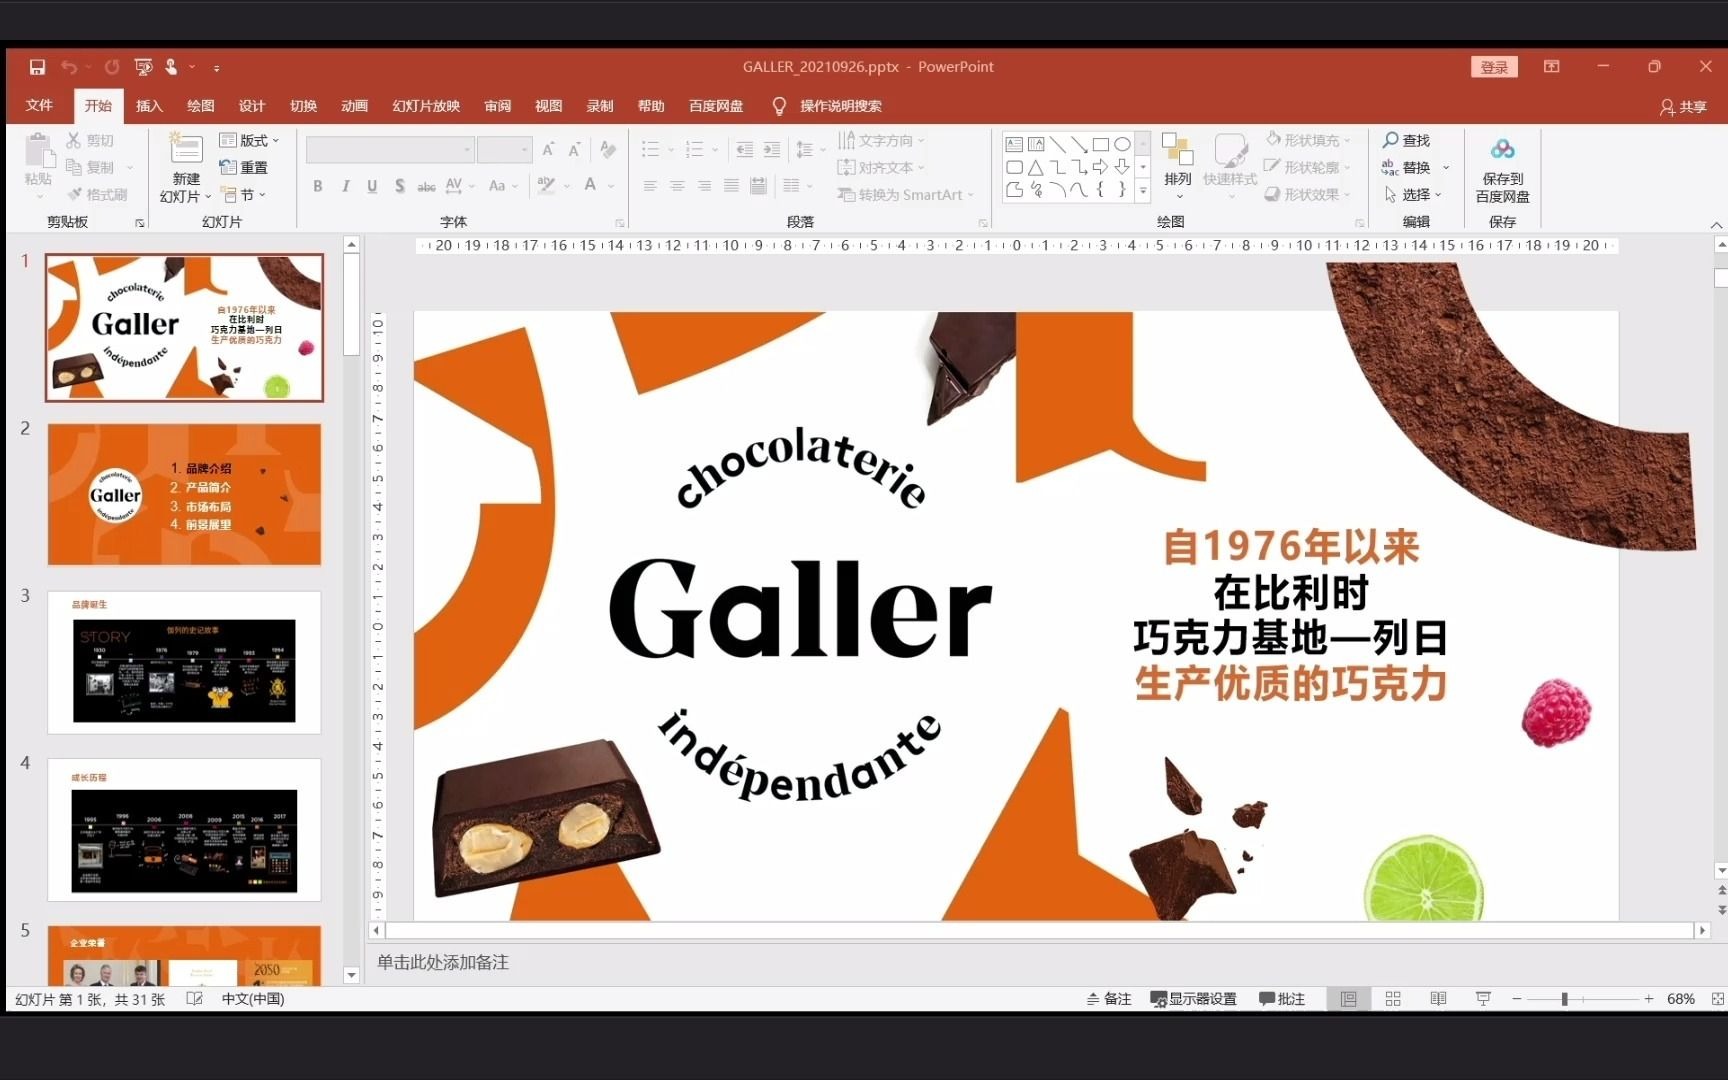Start slideshow from beginning icon
The width and height of the screenshot is (1728, 1080).
pyautogui.click(x=143, y=67)
